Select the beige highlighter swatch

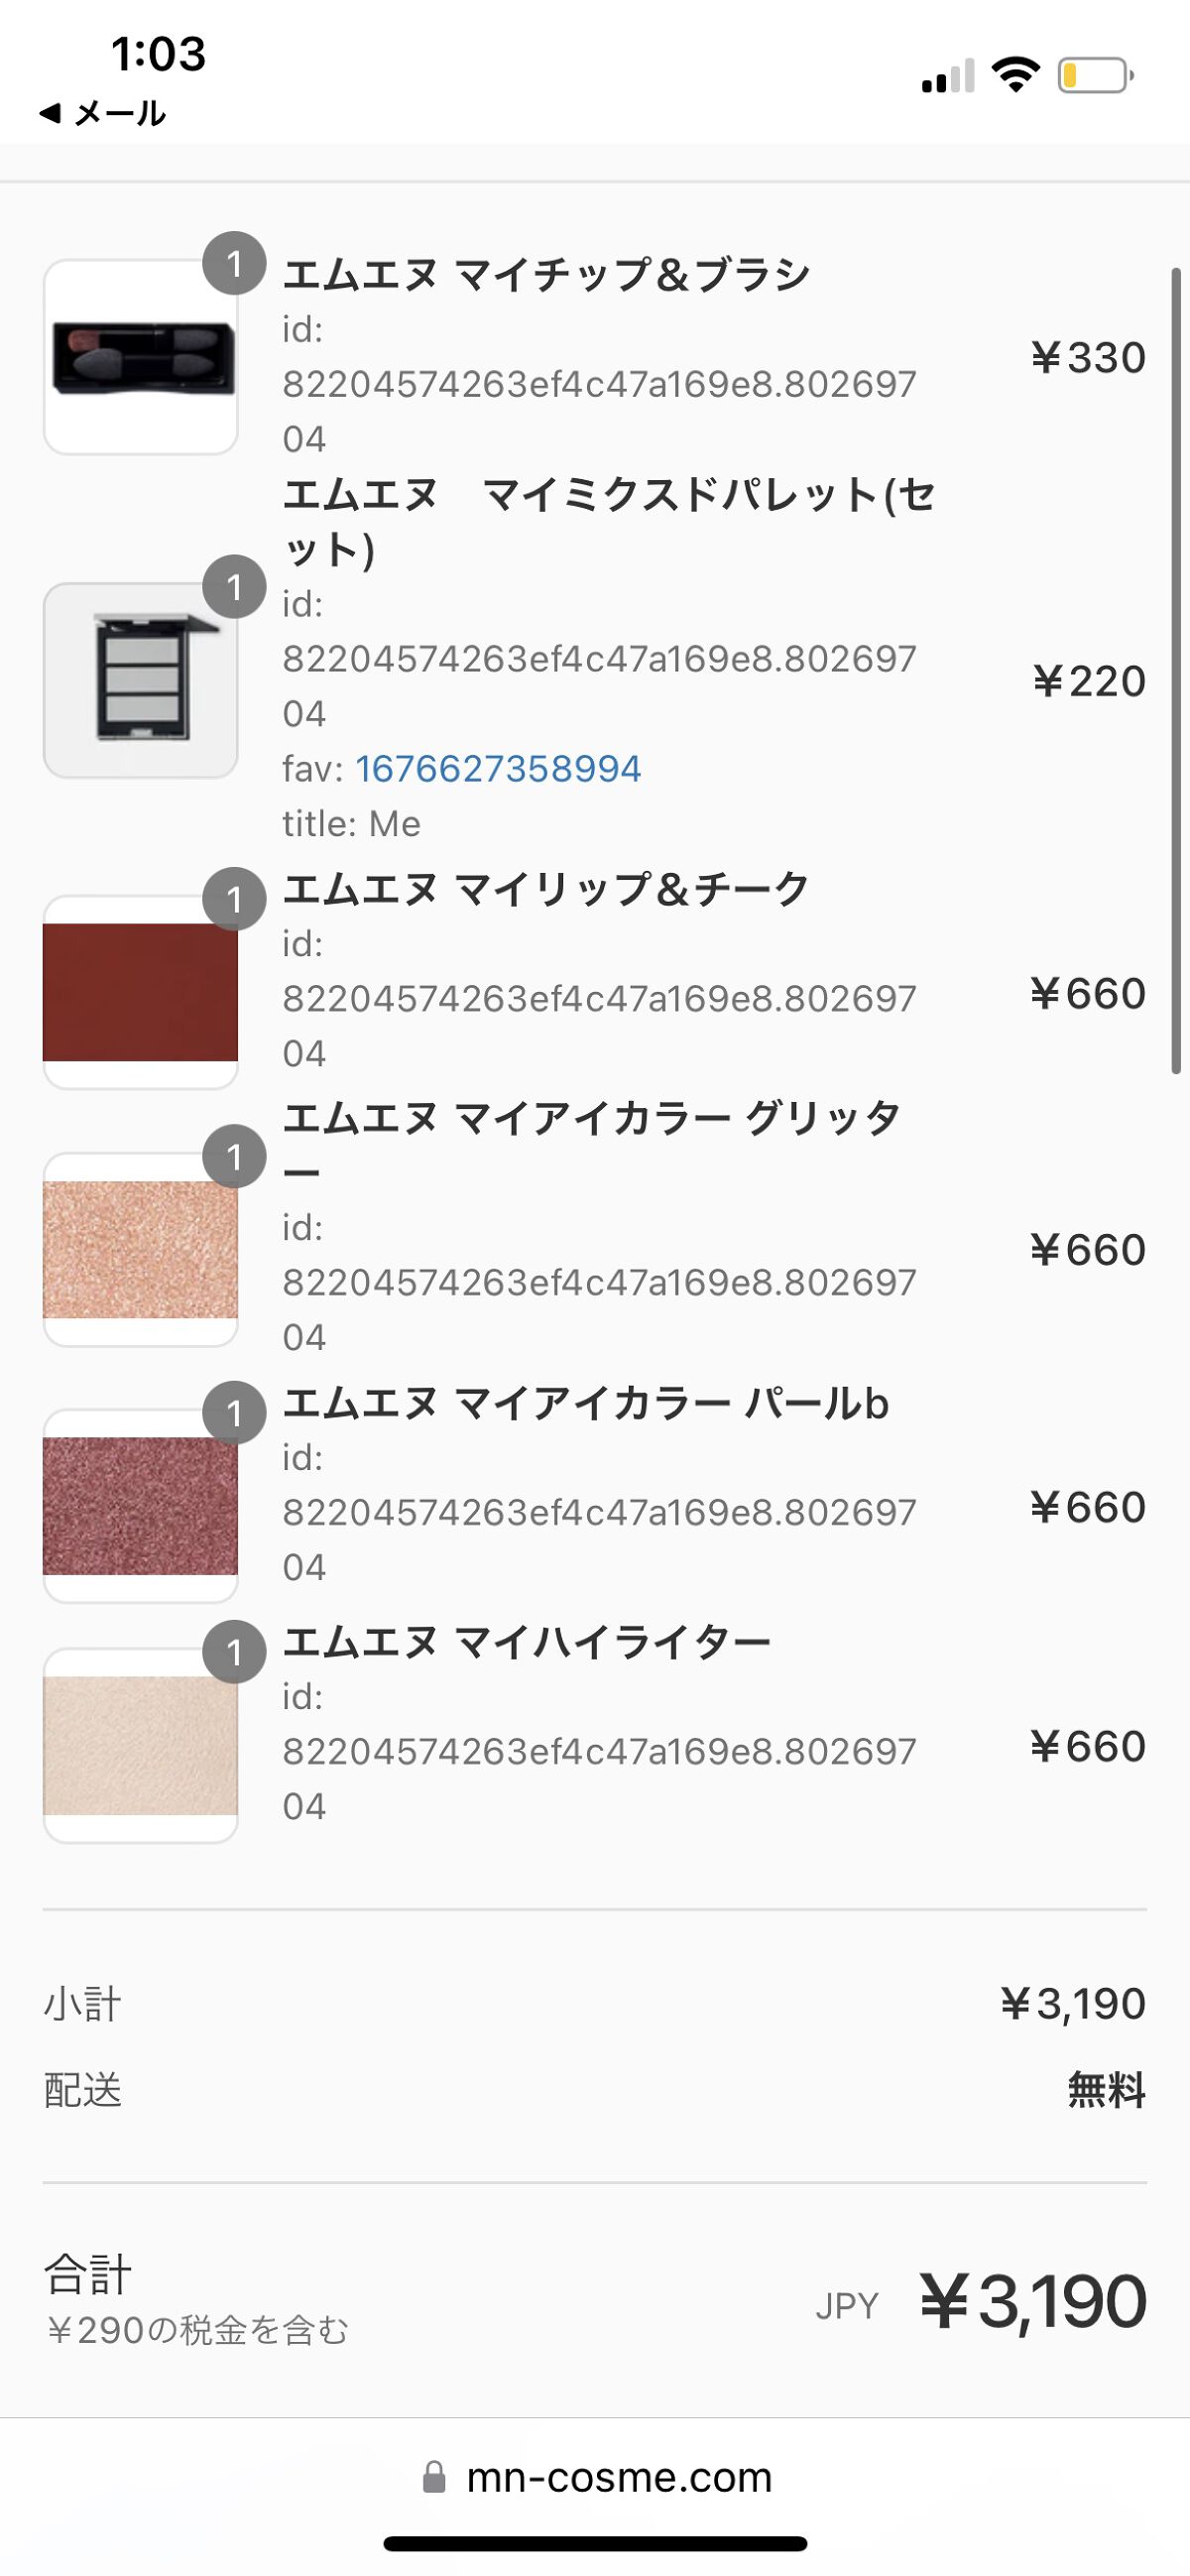click(140, 1745)
